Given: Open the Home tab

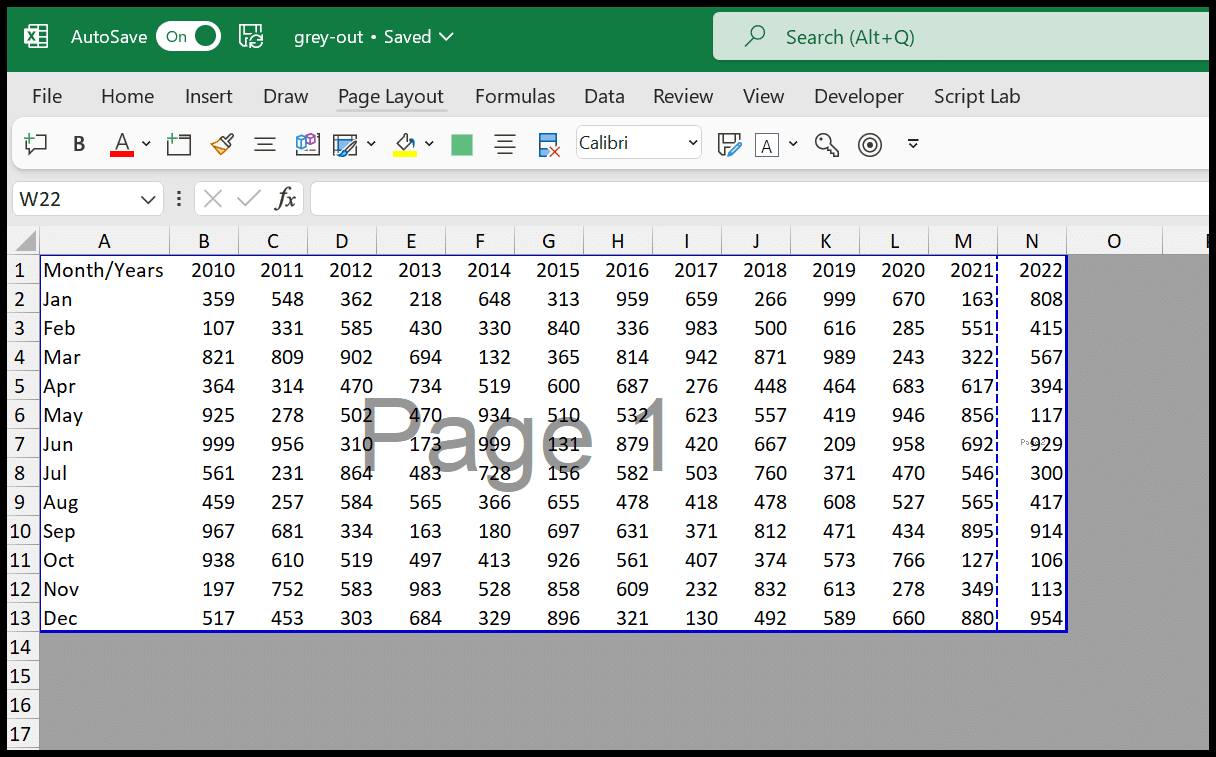Looking at the screenshot, I should tap(128, 96).
